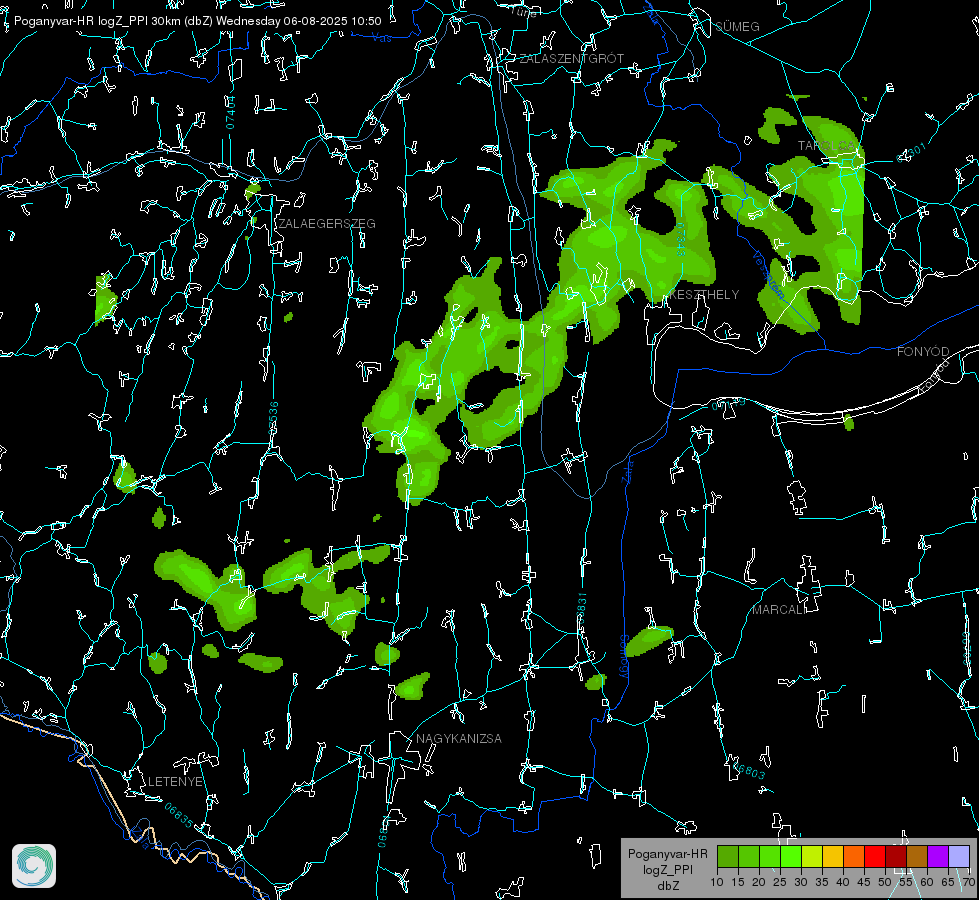Click the road number label 06835
This screenshot has width=979, height=900.
point(179,816)
